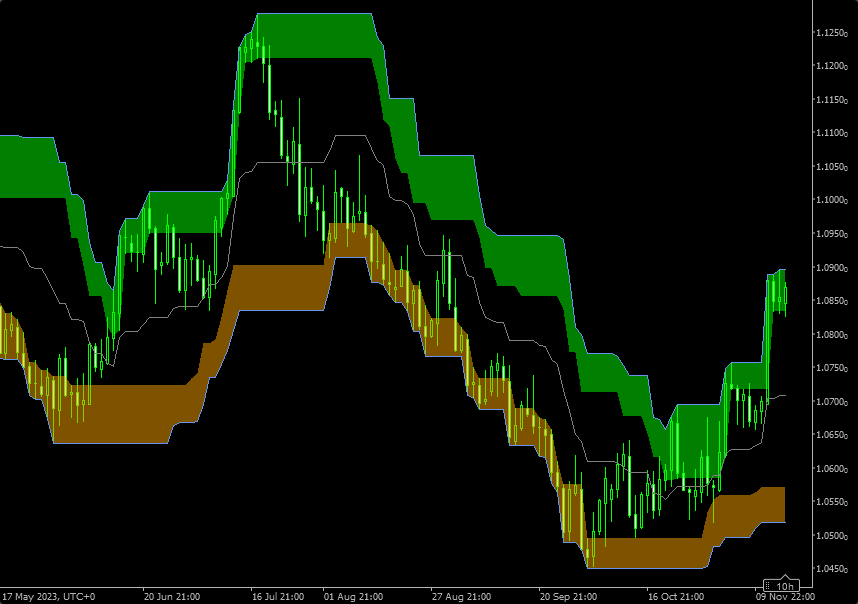Viewport: 858px width, 604px height.
Task: Click the "27 Aug 21:00" date label
Action: 461,596
